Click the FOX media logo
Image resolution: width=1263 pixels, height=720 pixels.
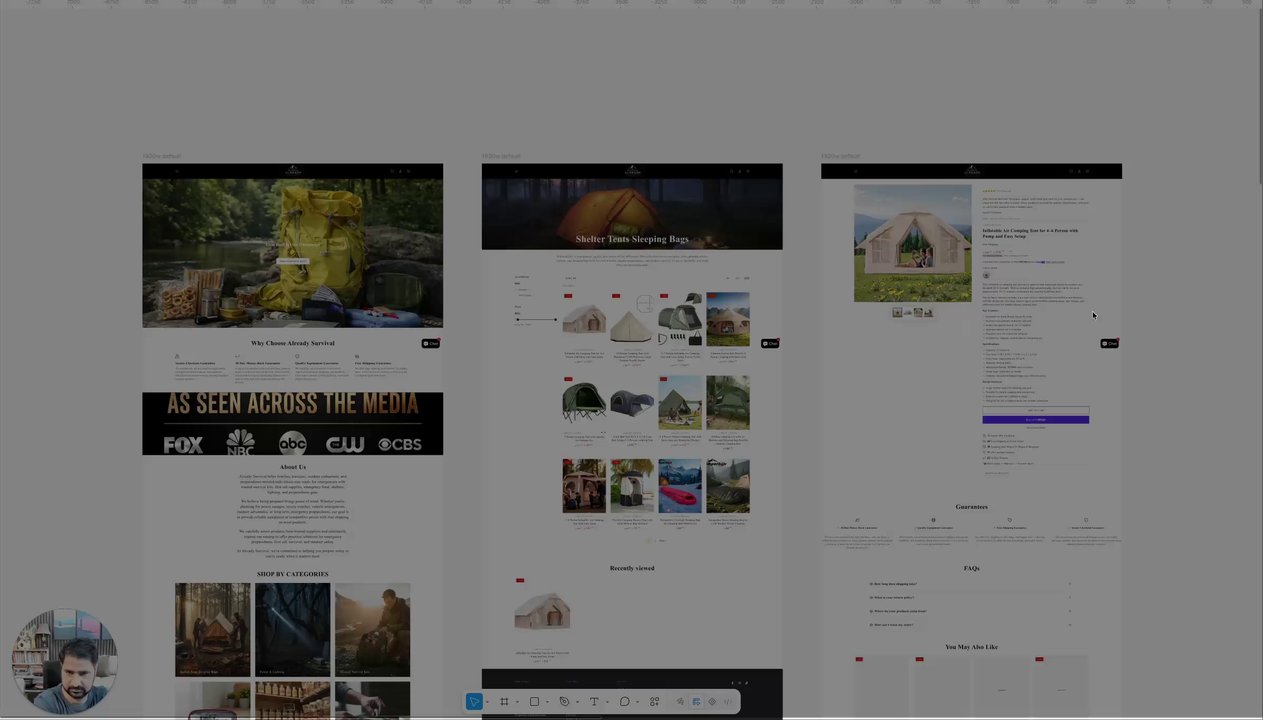(183, 444)
